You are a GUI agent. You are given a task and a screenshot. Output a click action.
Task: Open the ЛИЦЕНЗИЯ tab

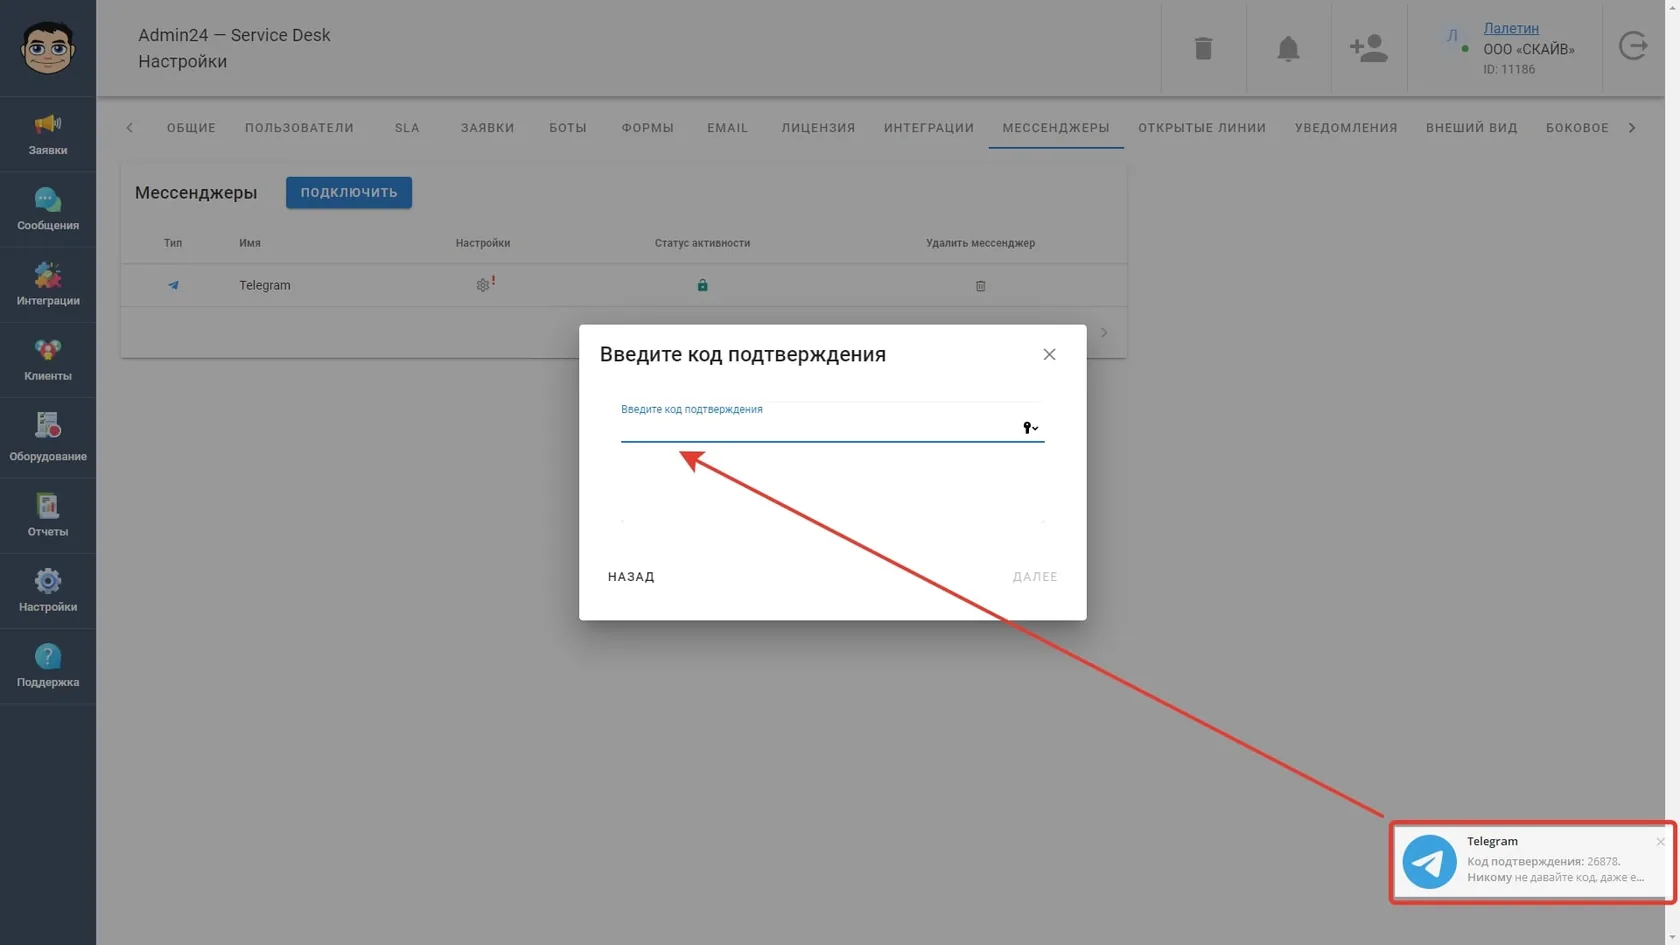[818, 128]
